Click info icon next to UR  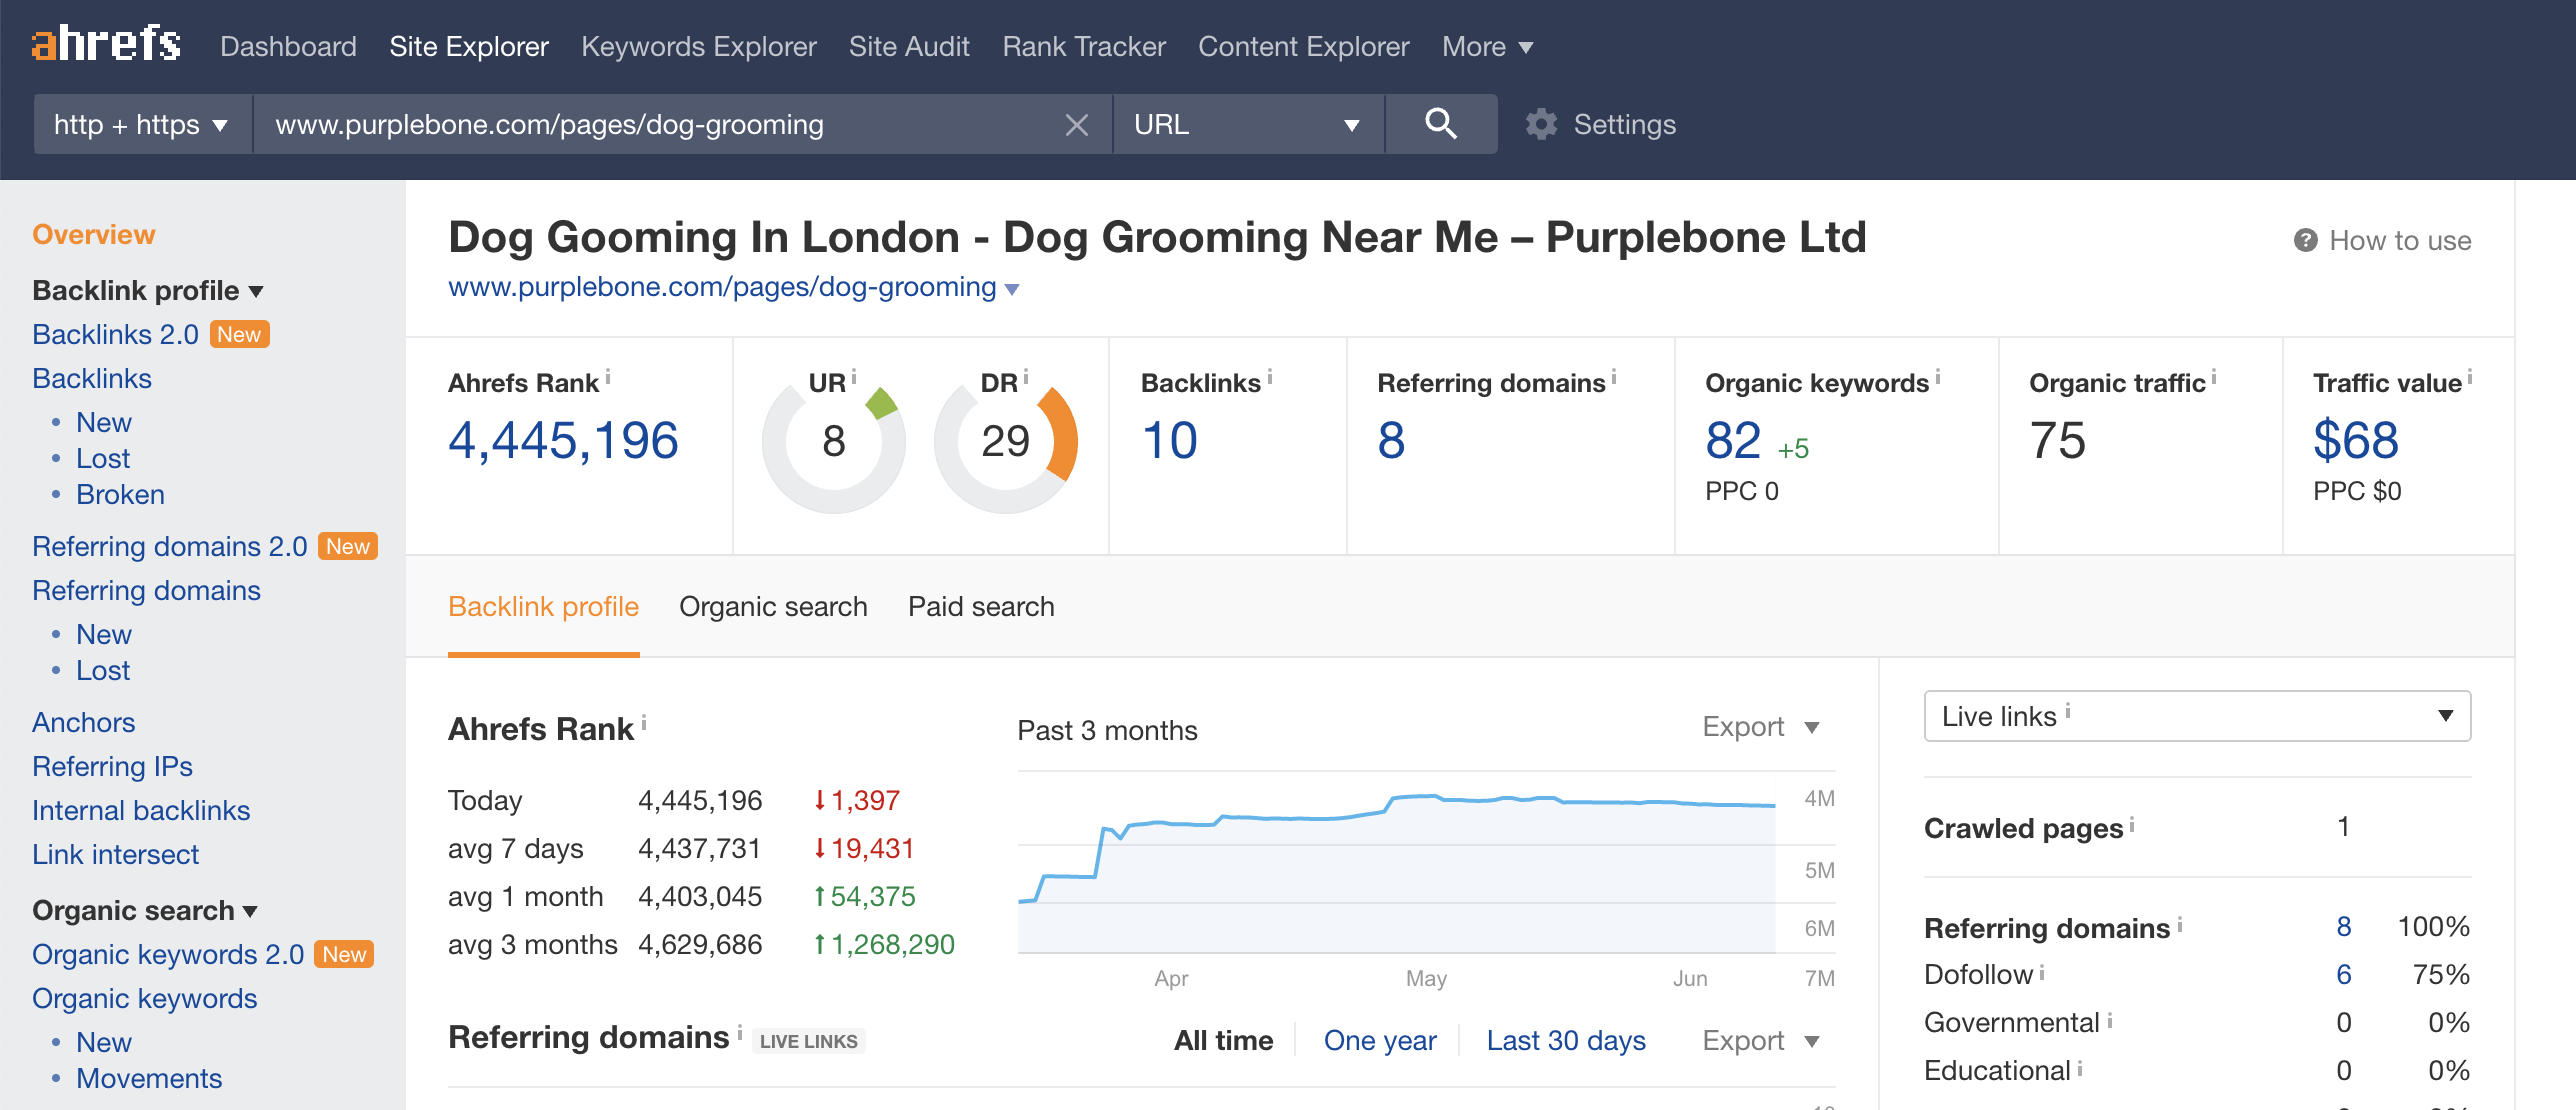(x=854, y=377)
